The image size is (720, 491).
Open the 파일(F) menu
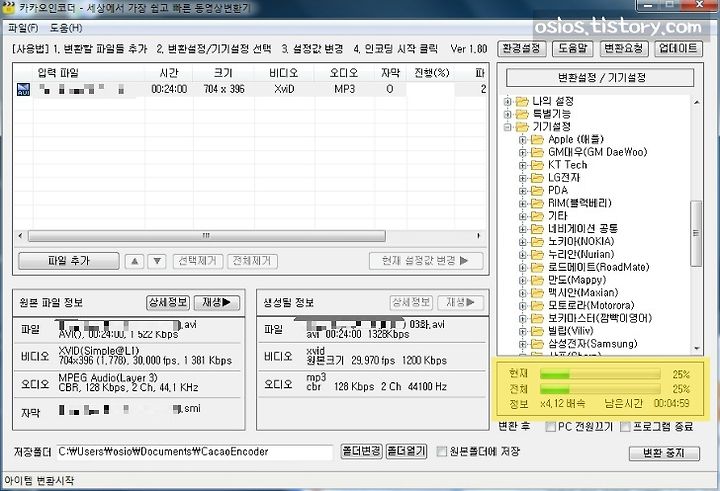pyautogui.click(x=23, y=28)
